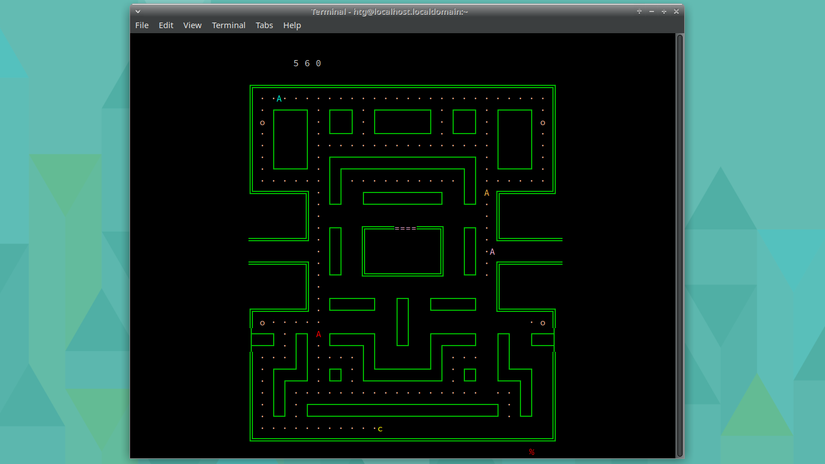Click the ghost house door ====
The image size is (825, 464).
point(405,228)
